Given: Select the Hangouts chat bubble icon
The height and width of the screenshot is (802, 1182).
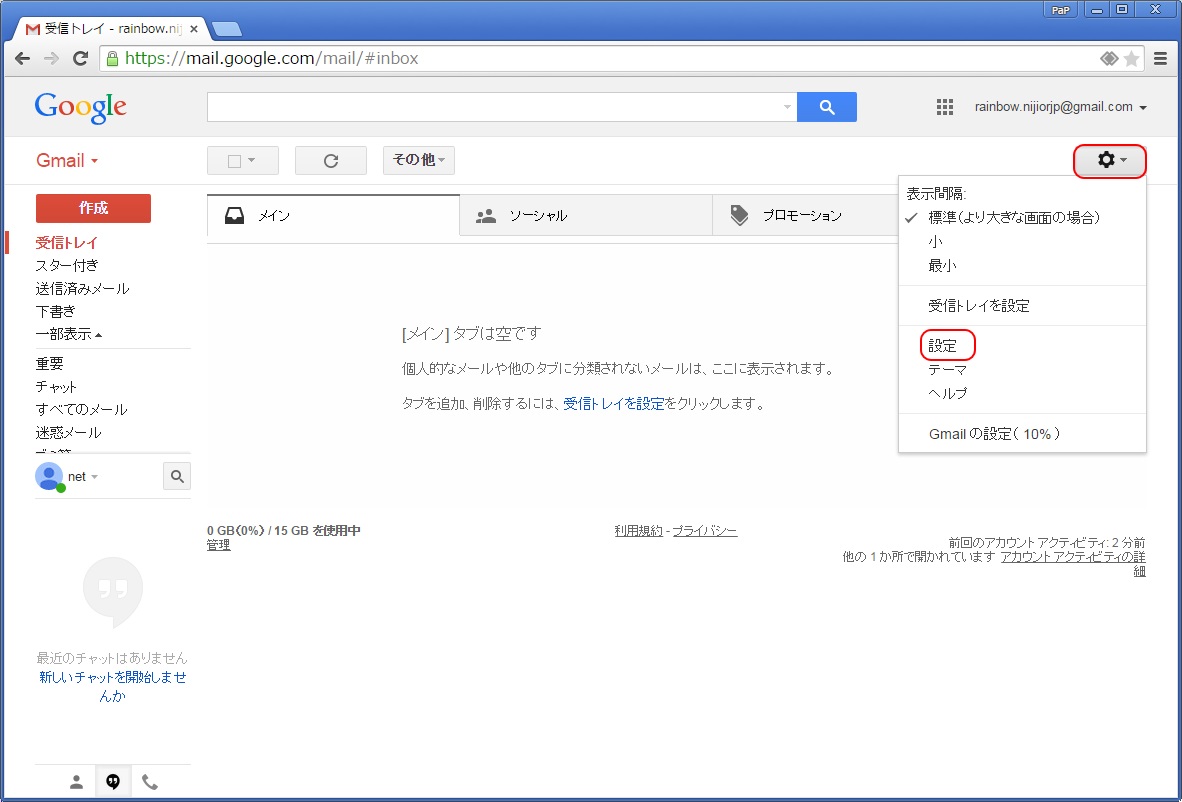Looking at the screenshot, I should click(113, 782).
